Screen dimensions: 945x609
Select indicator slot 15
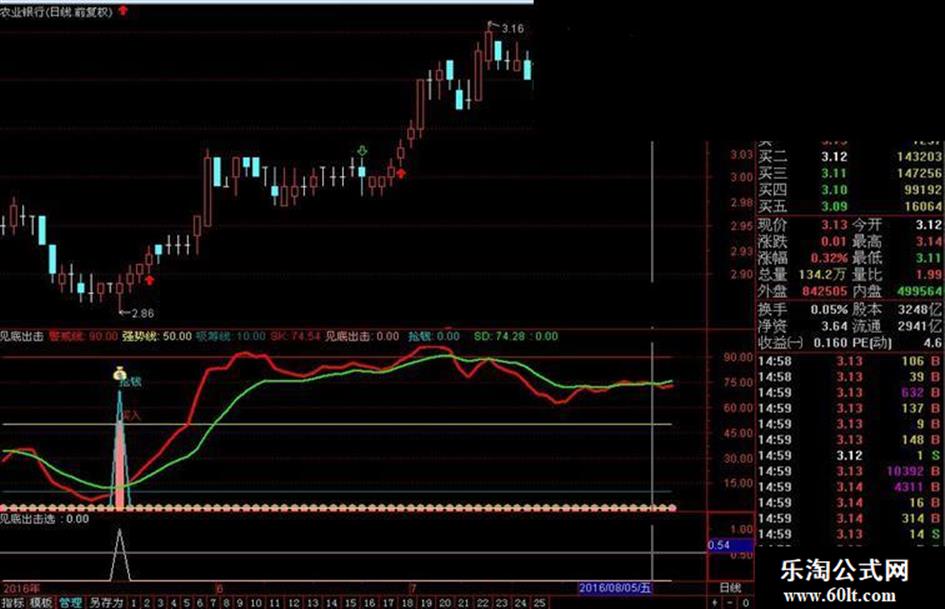[x=350, y=602]
